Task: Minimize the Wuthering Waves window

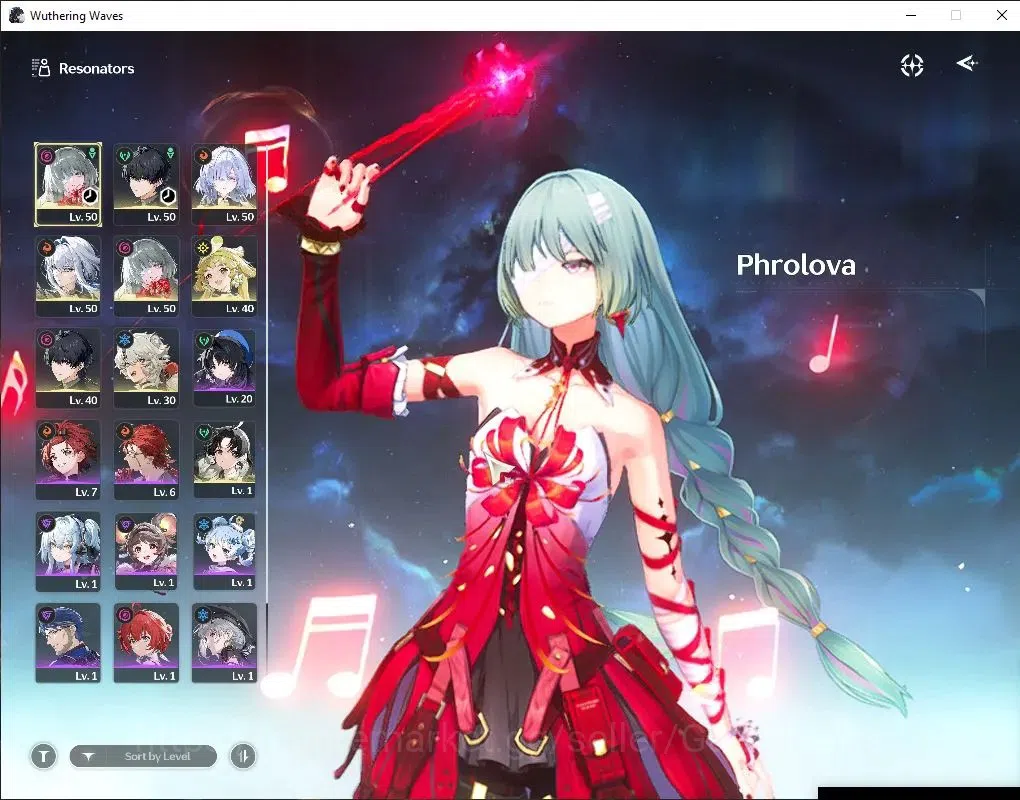Action: point(911,15)
